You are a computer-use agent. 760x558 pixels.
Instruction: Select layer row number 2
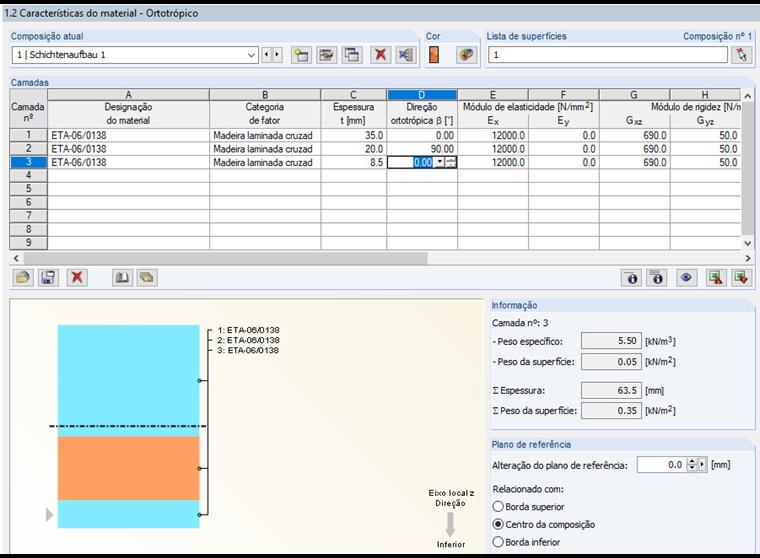[x=29, y=149]
